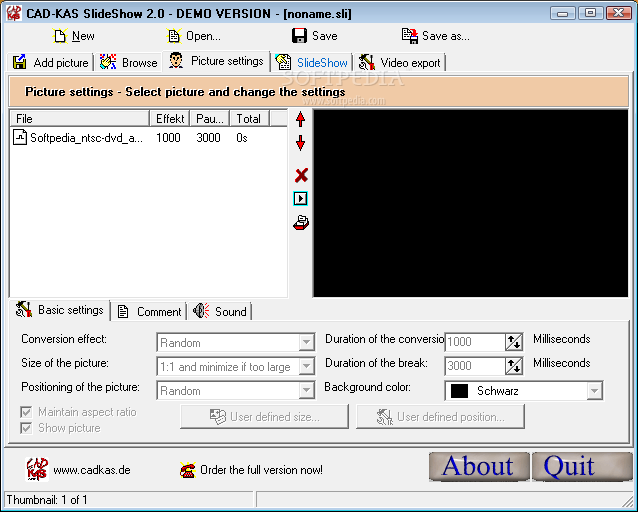
Task: Open the Background color Schwarz dropdown
Action: point(594,391)
